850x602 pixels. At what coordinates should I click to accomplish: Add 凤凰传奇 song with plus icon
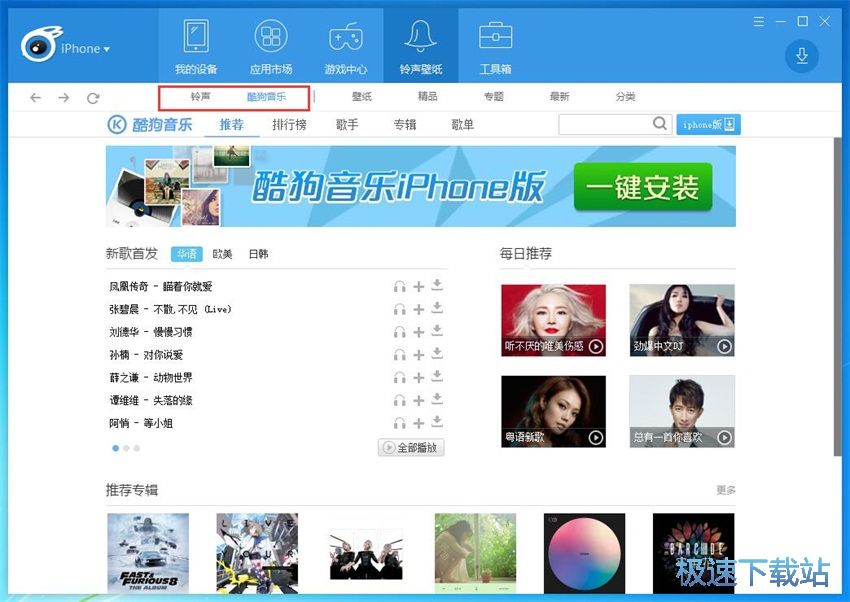(418, 286)
